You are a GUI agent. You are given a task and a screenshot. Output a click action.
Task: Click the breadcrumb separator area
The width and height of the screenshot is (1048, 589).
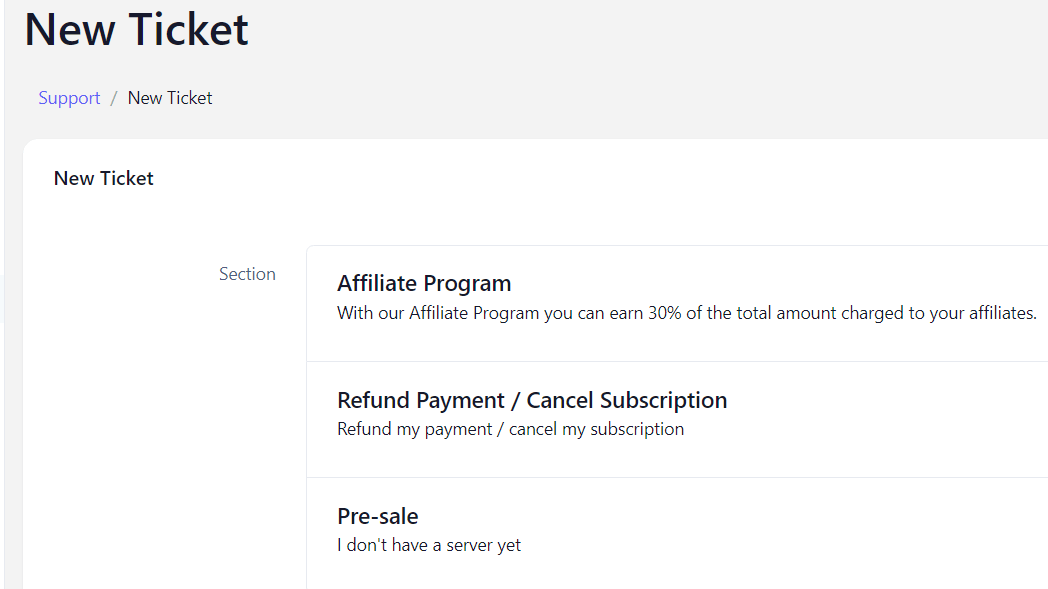114,97
